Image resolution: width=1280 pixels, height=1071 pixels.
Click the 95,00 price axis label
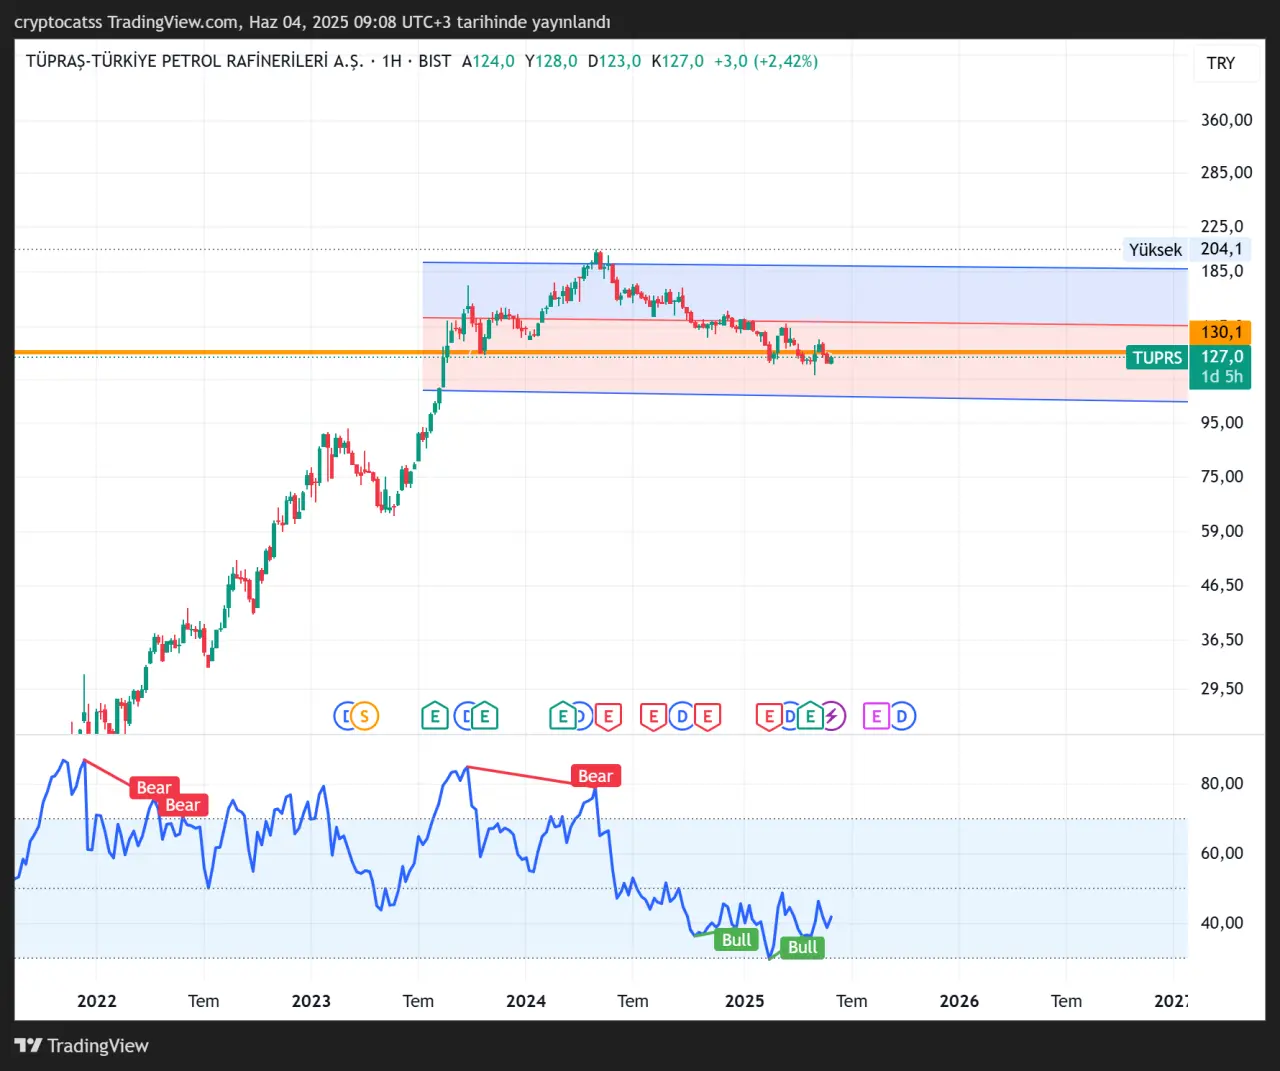1222,422
